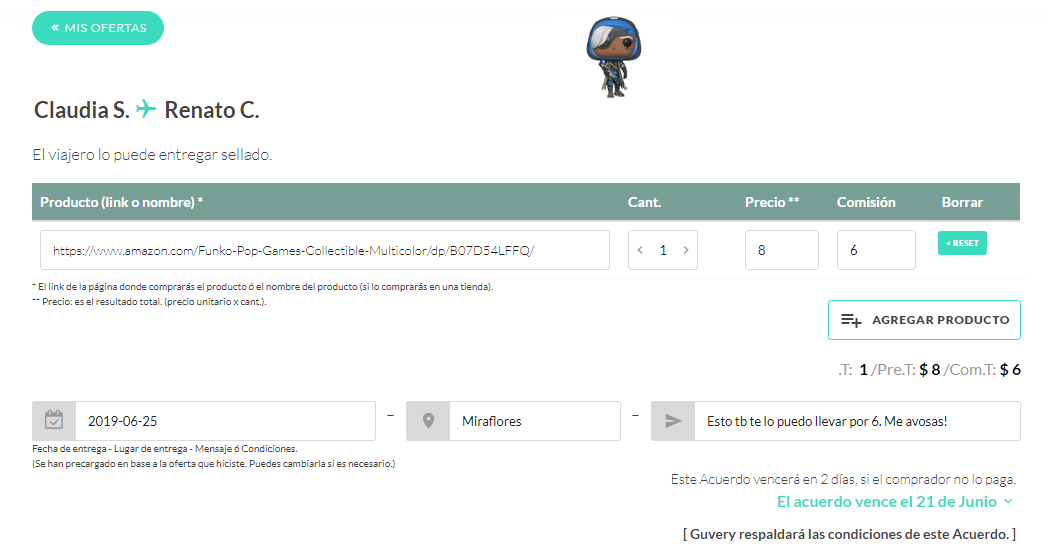Edit the Comisión field showing 6

click(876, 250)
